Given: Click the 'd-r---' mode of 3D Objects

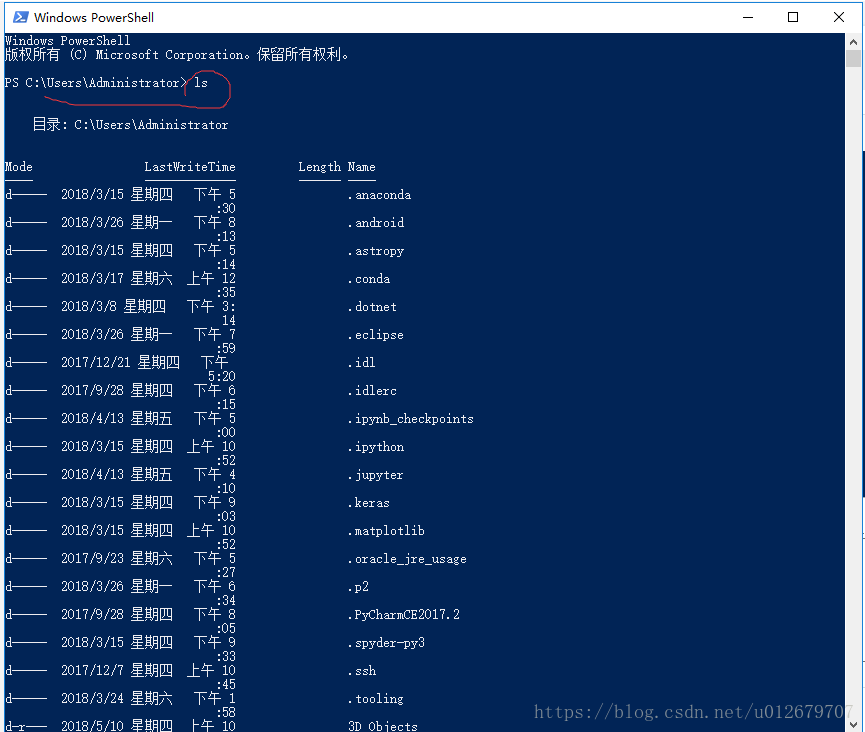Looking at the screenshot, I should pos(26,726).
